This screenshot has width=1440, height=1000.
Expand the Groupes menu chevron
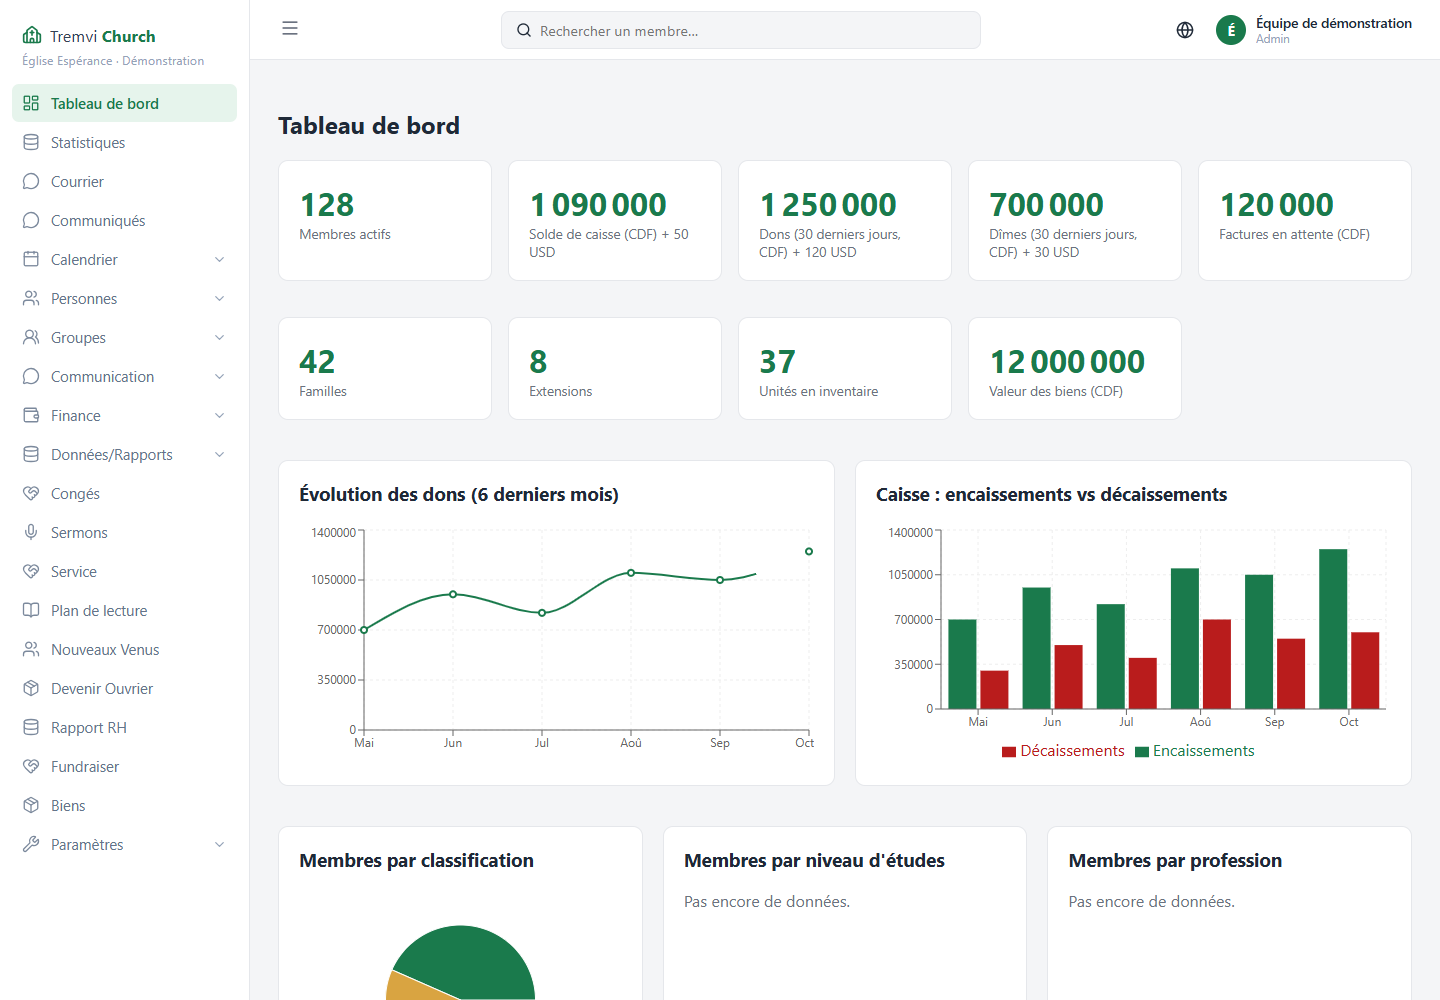(x=219, y=338)
